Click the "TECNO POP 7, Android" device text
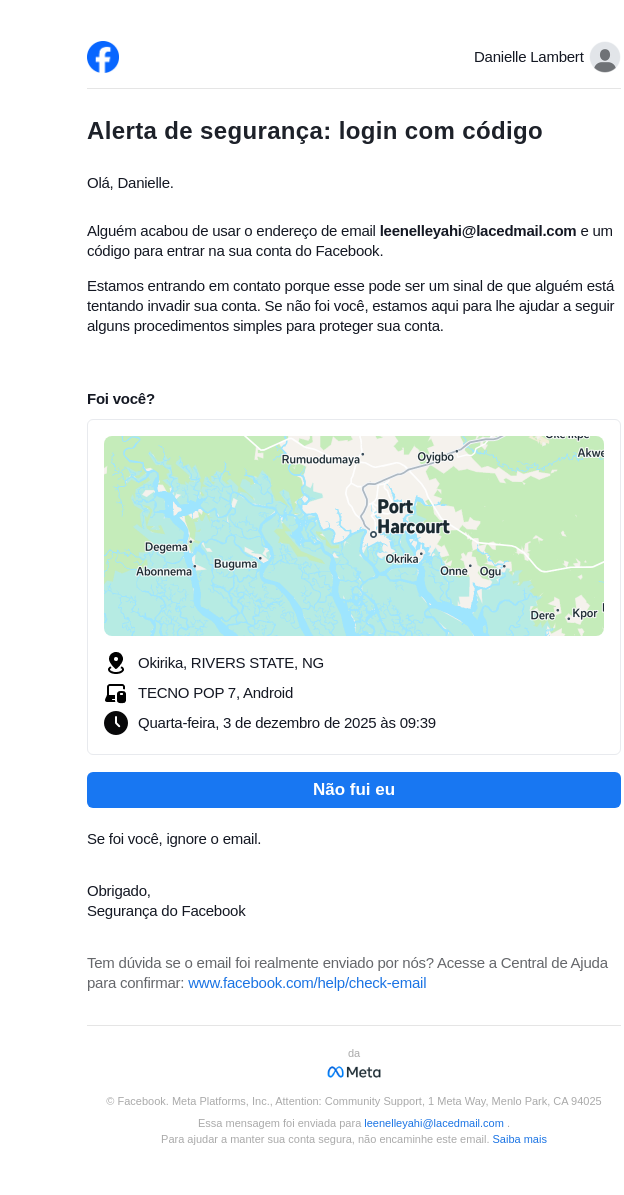Screen dimensions: 624x1195 (215, 693)
